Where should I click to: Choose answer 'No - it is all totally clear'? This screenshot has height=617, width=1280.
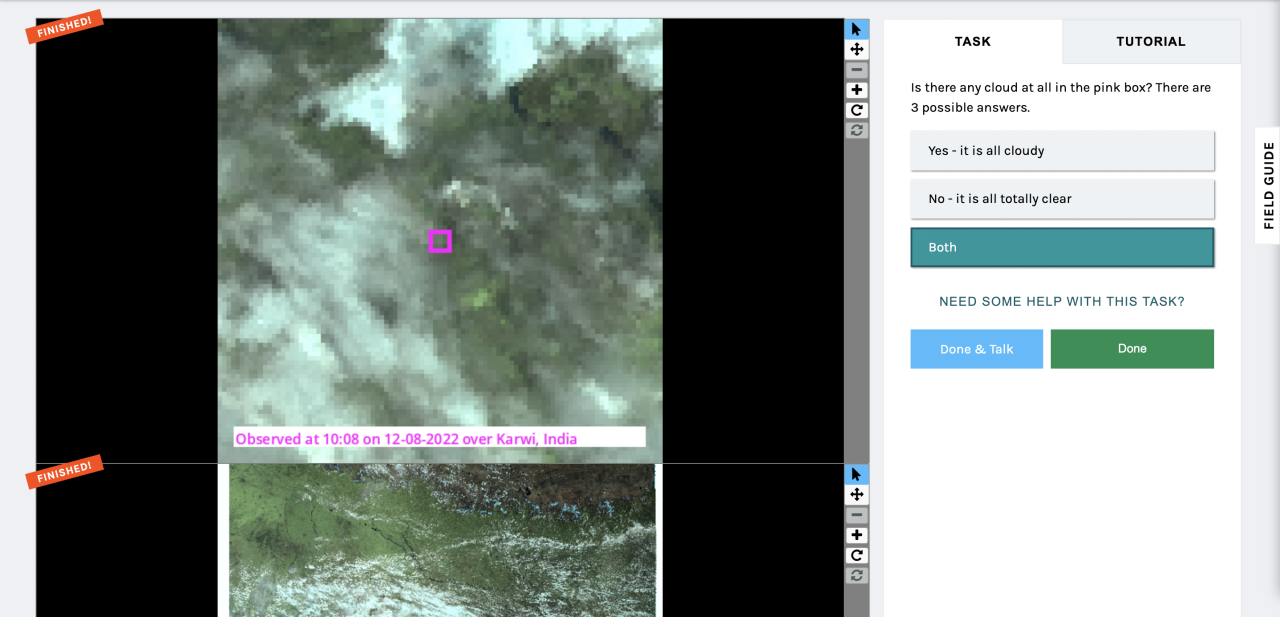(1062, 199)
